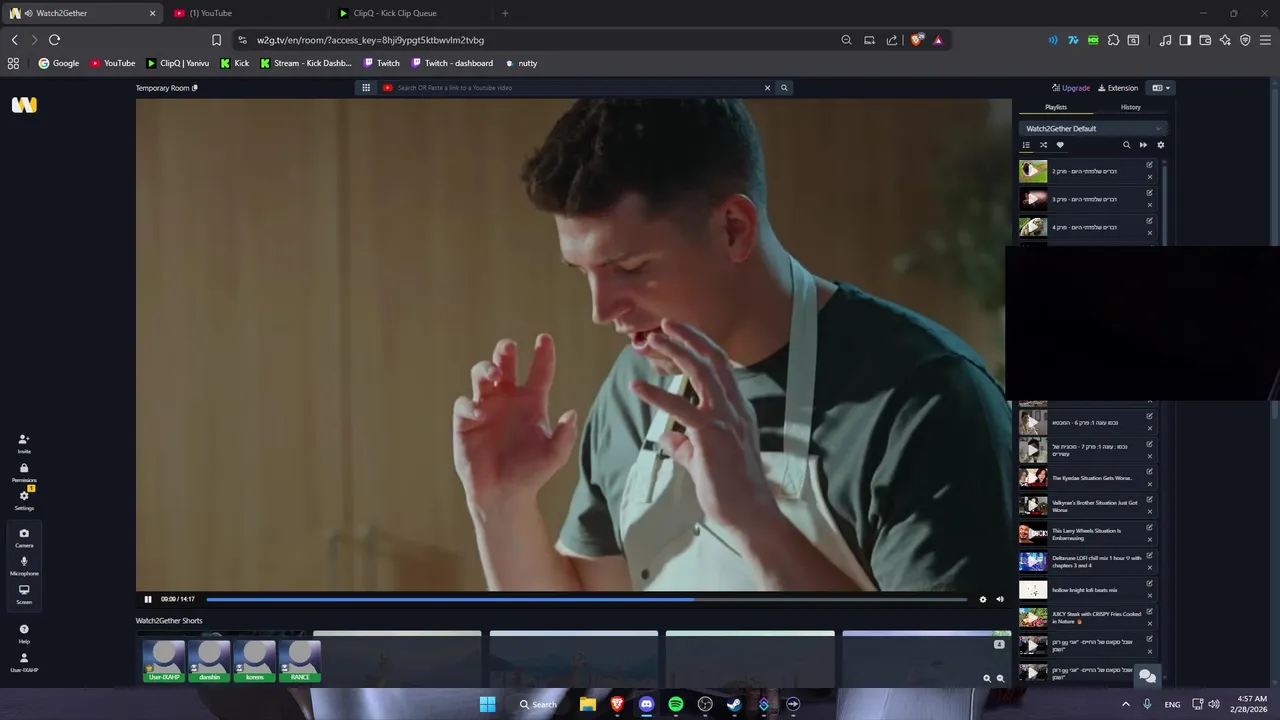Open Help in the sidebar
This screenshot has height=720, width=1280.
tap(24, 634)
